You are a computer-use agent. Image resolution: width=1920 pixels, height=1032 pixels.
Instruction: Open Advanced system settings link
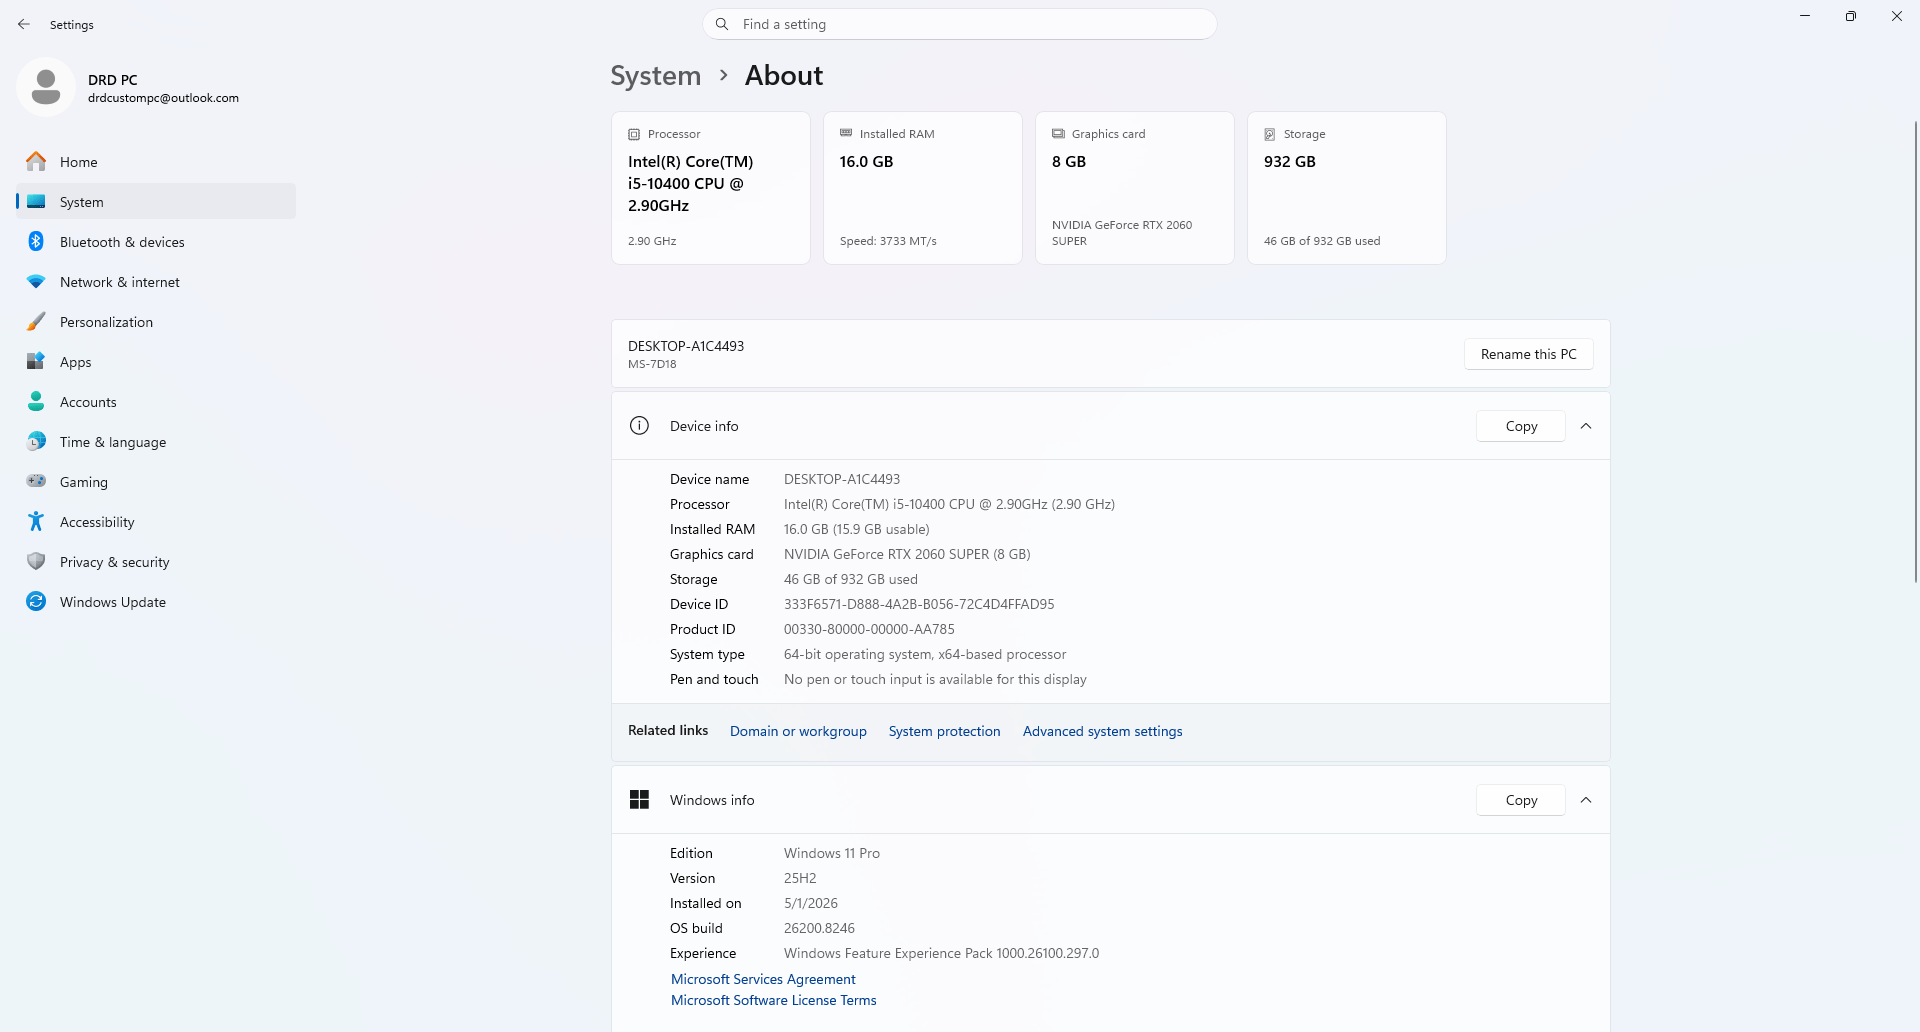coord(1102,731)
